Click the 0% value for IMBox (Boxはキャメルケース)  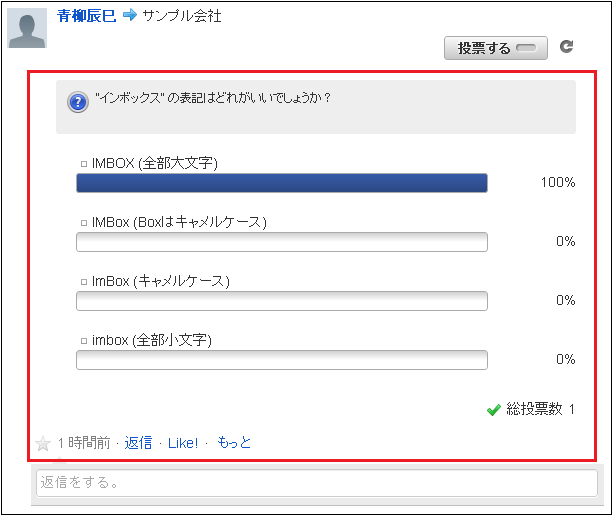point(566,241)
